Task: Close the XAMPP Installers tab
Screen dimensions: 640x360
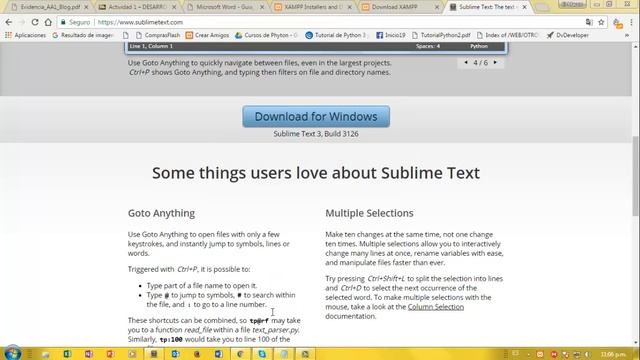Action: coord(349,7)
